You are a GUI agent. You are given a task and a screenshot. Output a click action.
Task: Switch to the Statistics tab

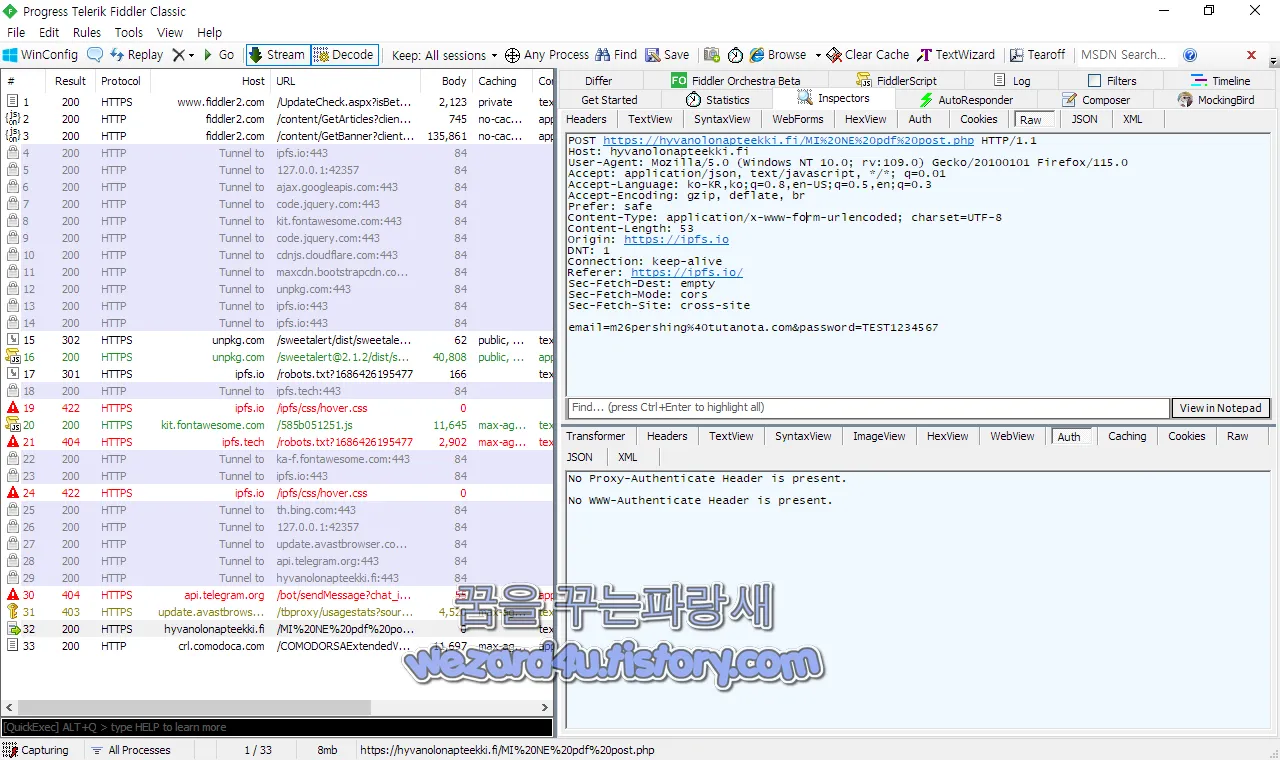[717, 100]
